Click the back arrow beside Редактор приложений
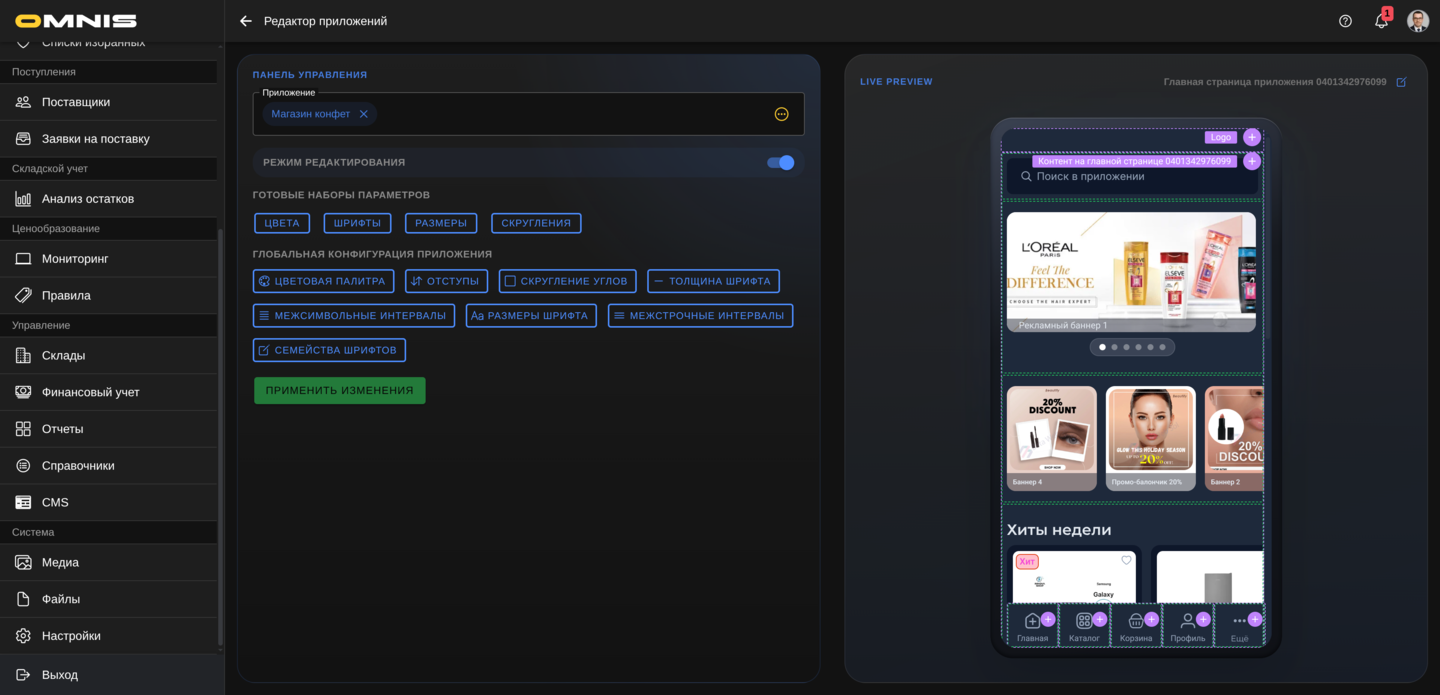1440x695 pixels. tap(246, 21)
